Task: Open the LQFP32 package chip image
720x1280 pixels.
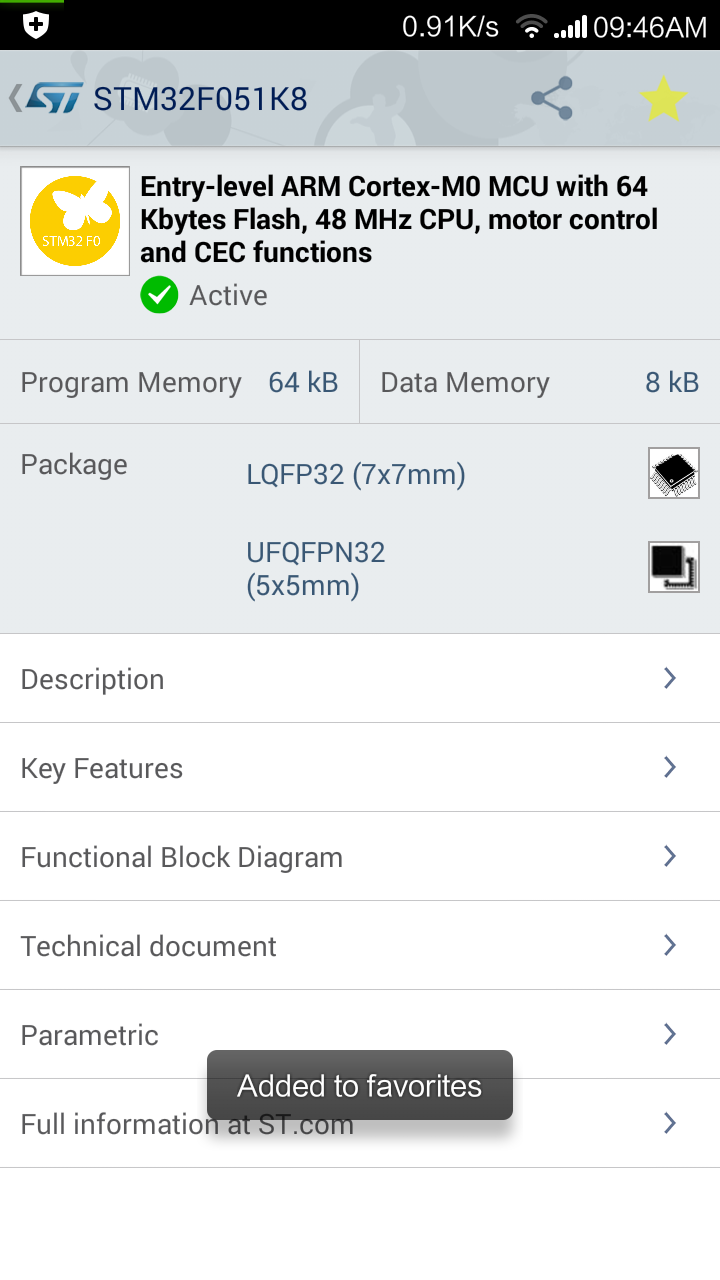Action: (x=674, y=473)
